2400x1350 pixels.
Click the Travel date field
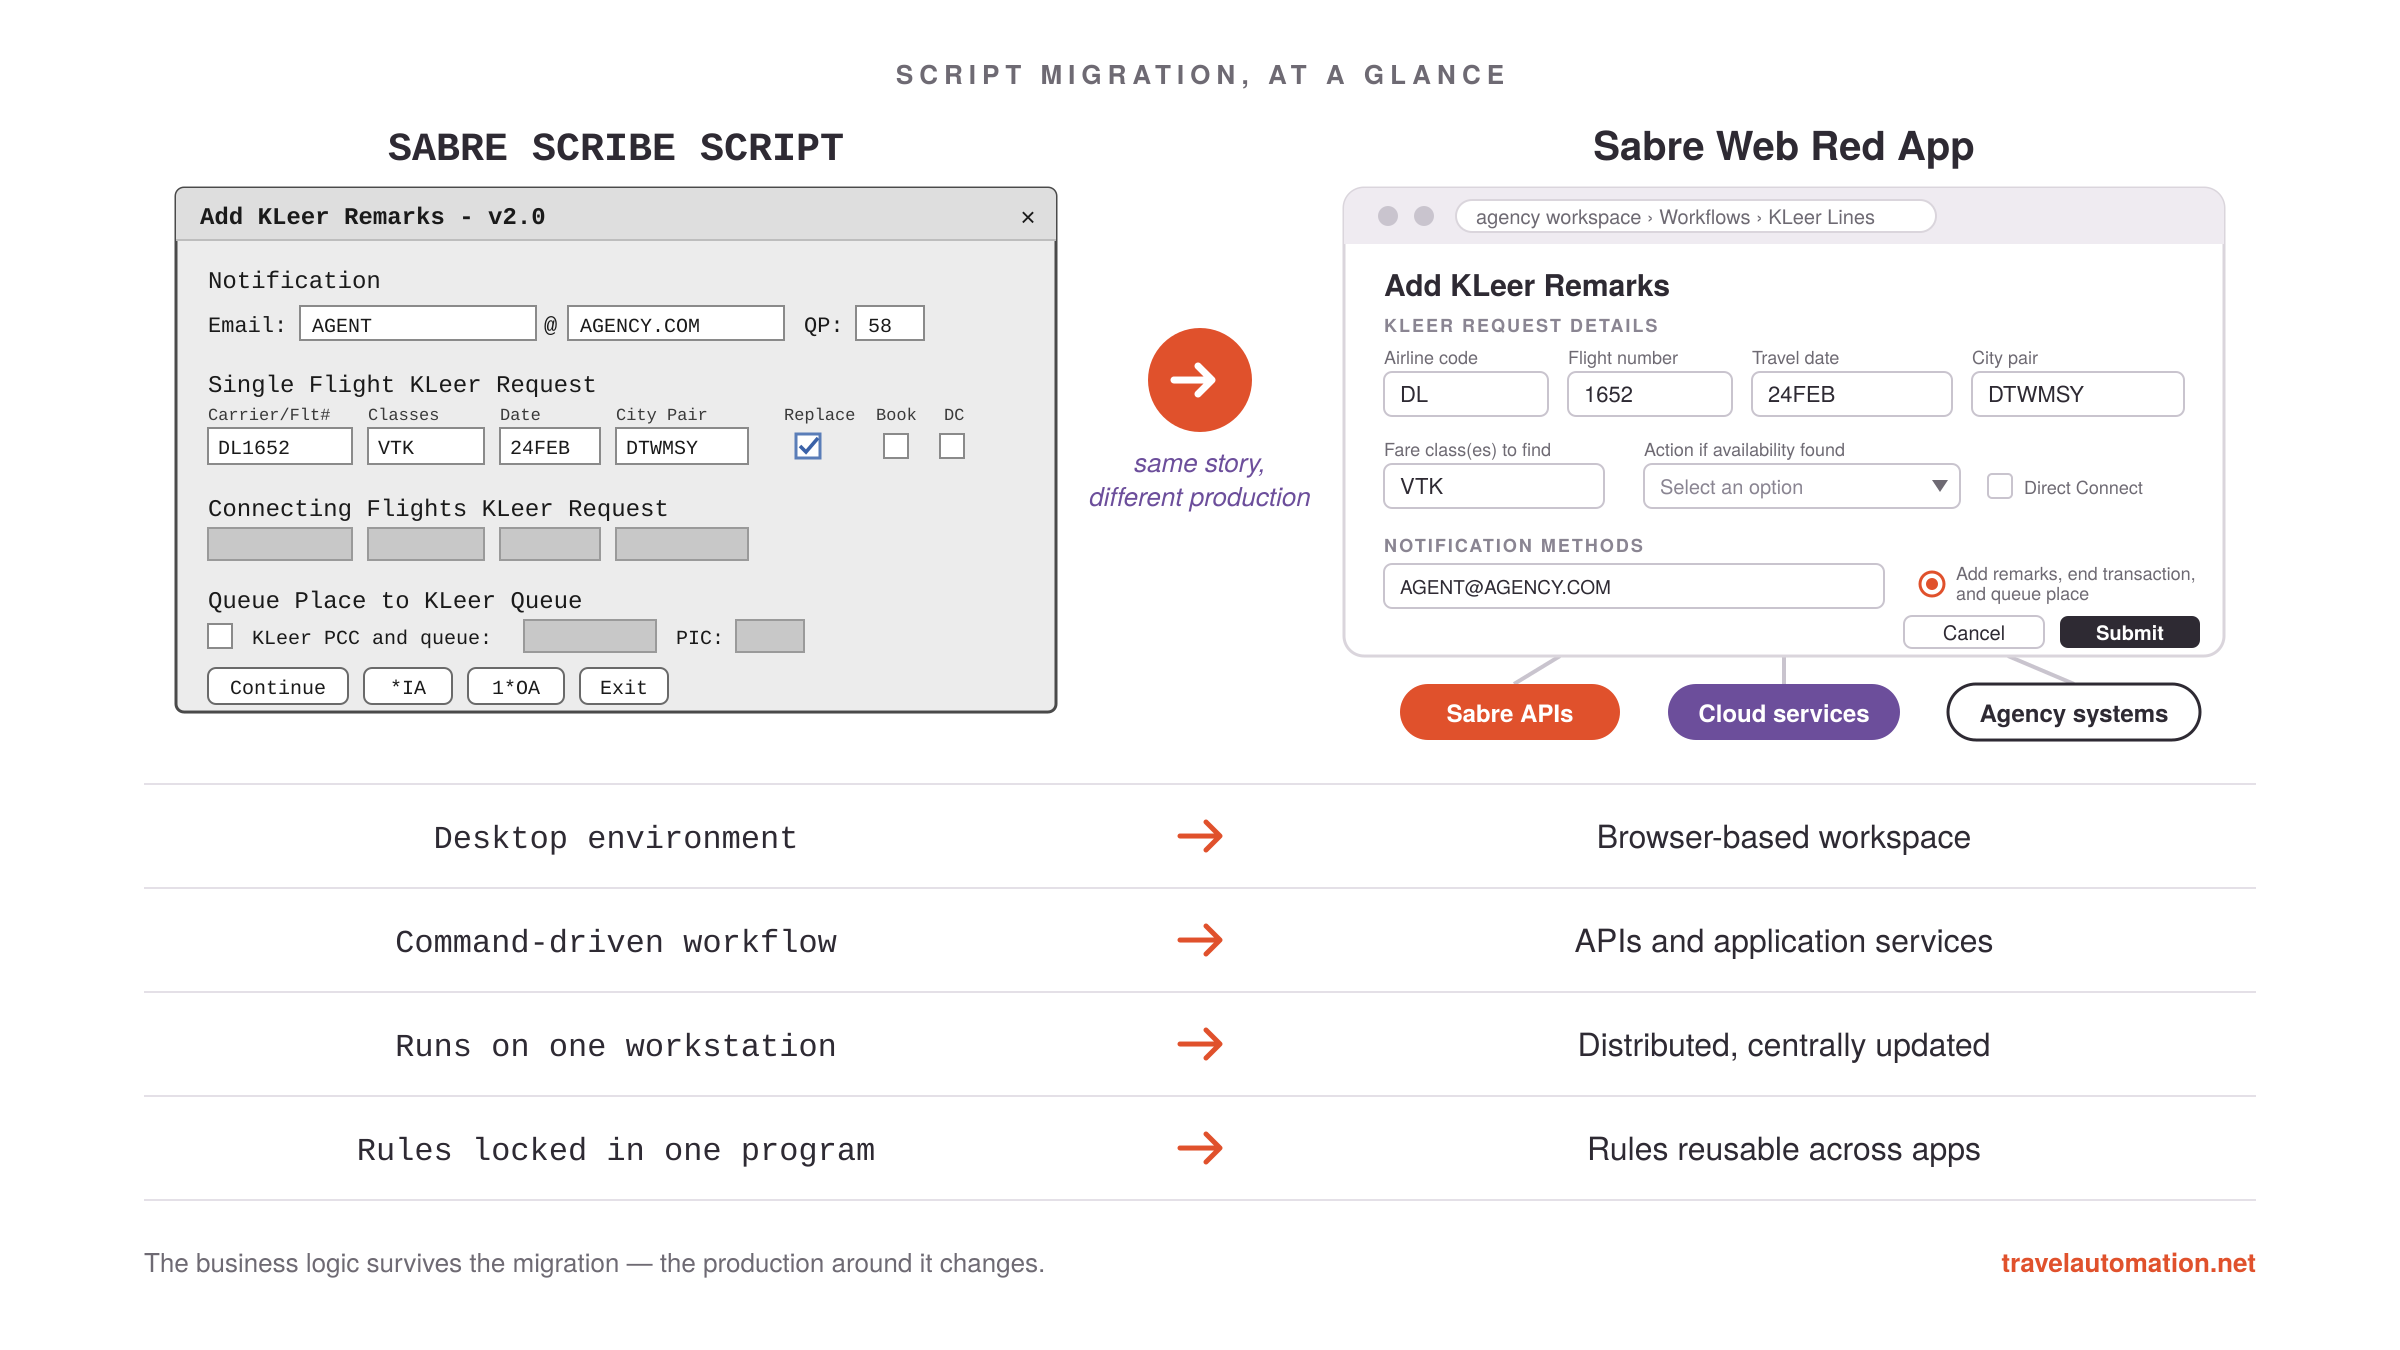tap(1852, 394)
